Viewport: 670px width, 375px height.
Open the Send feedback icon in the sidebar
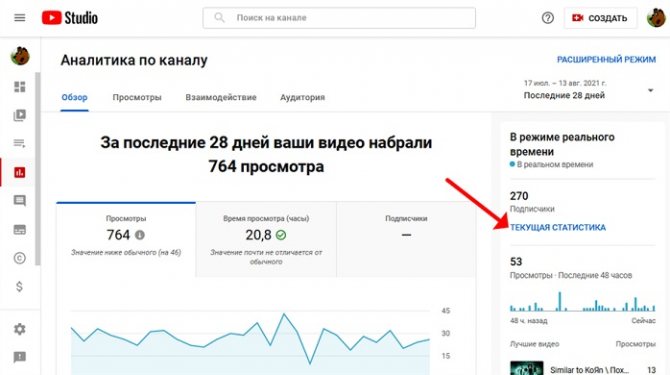[x=20, y=357]
